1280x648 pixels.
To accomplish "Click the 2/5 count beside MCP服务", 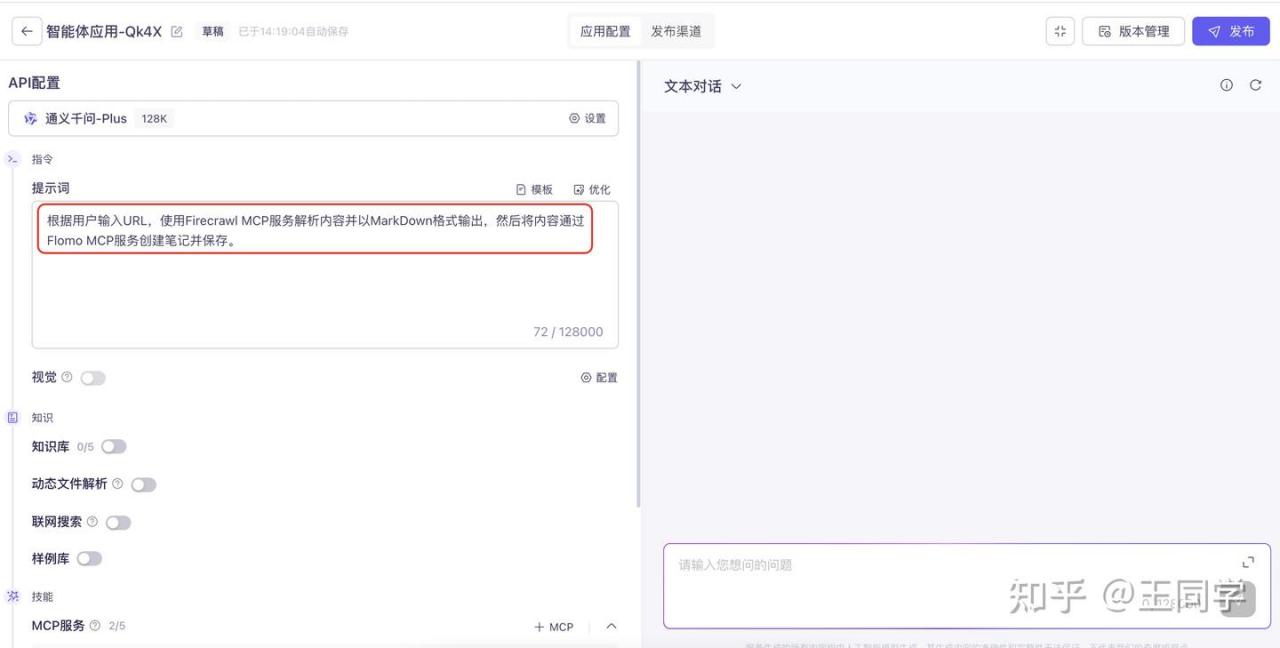I will (x=117, y=626).
